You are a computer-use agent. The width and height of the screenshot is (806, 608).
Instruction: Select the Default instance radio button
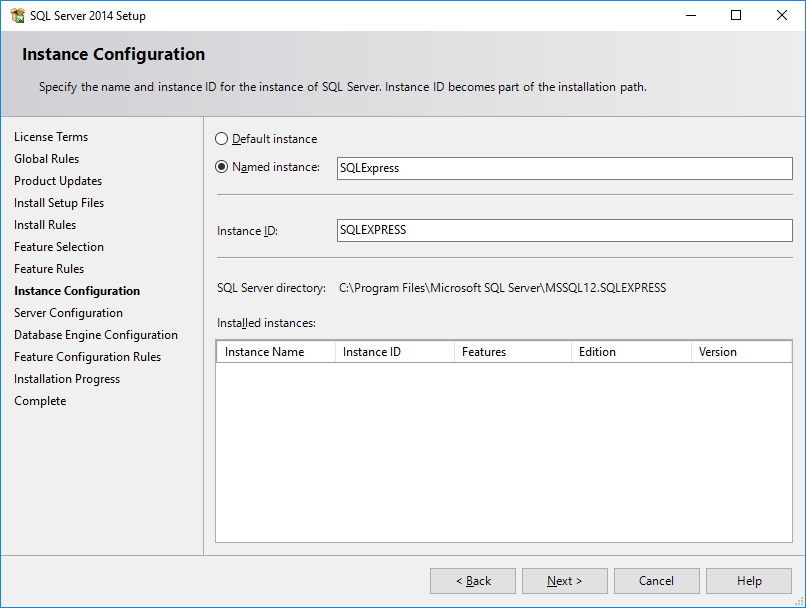pos(221,138)
